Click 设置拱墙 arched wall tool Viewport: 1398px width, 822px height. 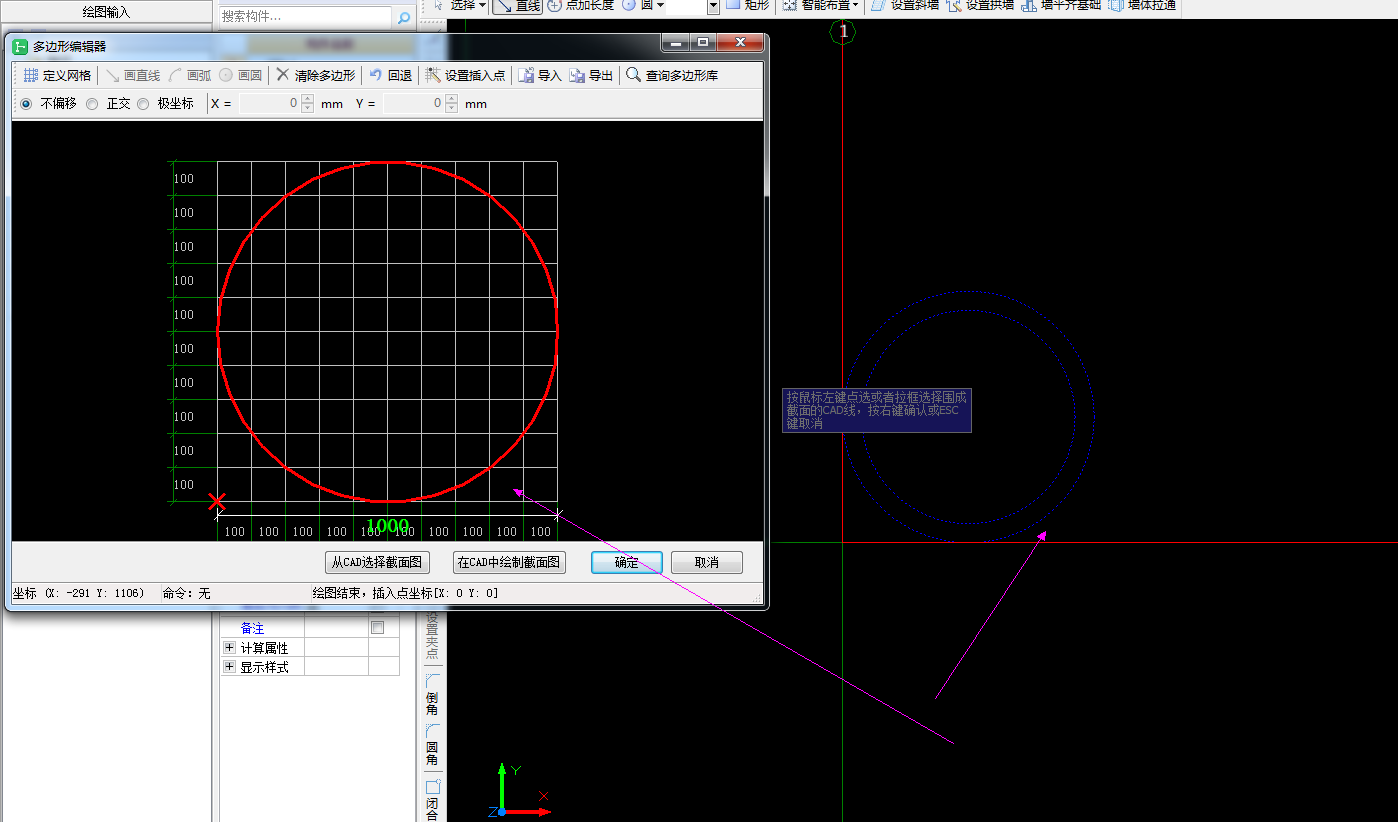(x=981, y=5)
